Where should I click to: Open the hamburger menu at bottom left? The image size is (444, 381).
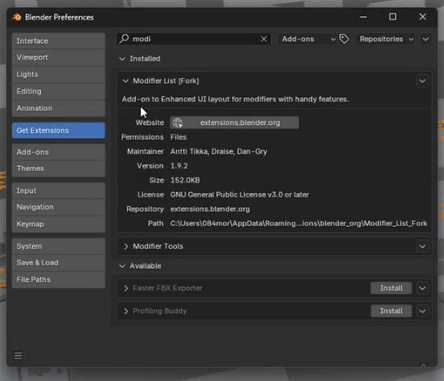[18, 355]
